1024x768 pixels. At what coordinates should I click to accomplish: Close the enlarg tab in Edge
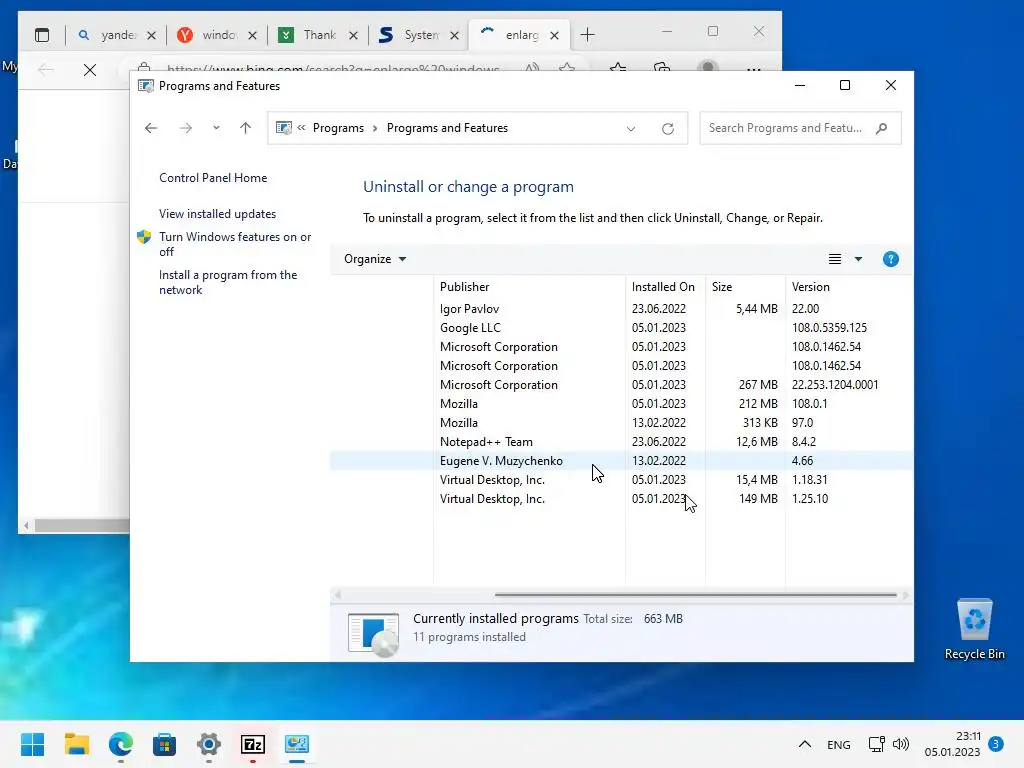coord(554,35)
